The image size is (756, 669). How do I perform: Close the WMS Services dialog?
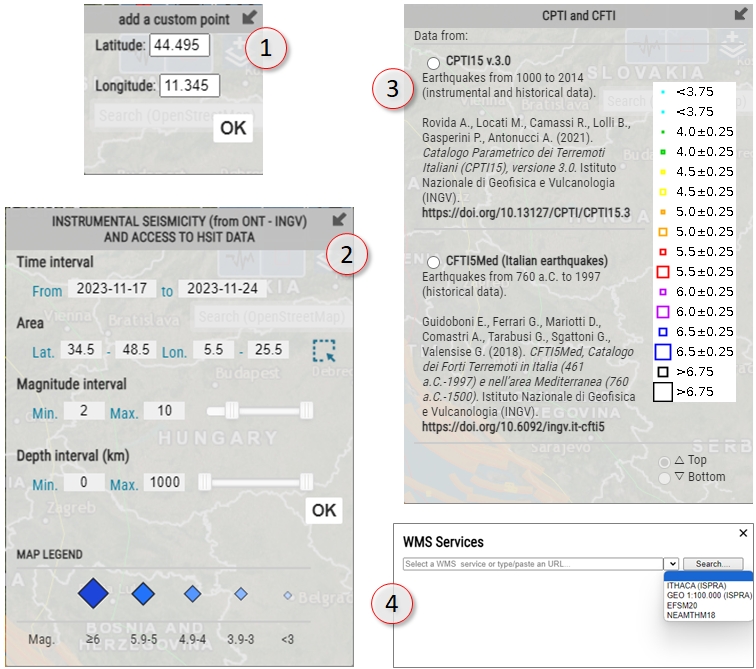(743, 533)
